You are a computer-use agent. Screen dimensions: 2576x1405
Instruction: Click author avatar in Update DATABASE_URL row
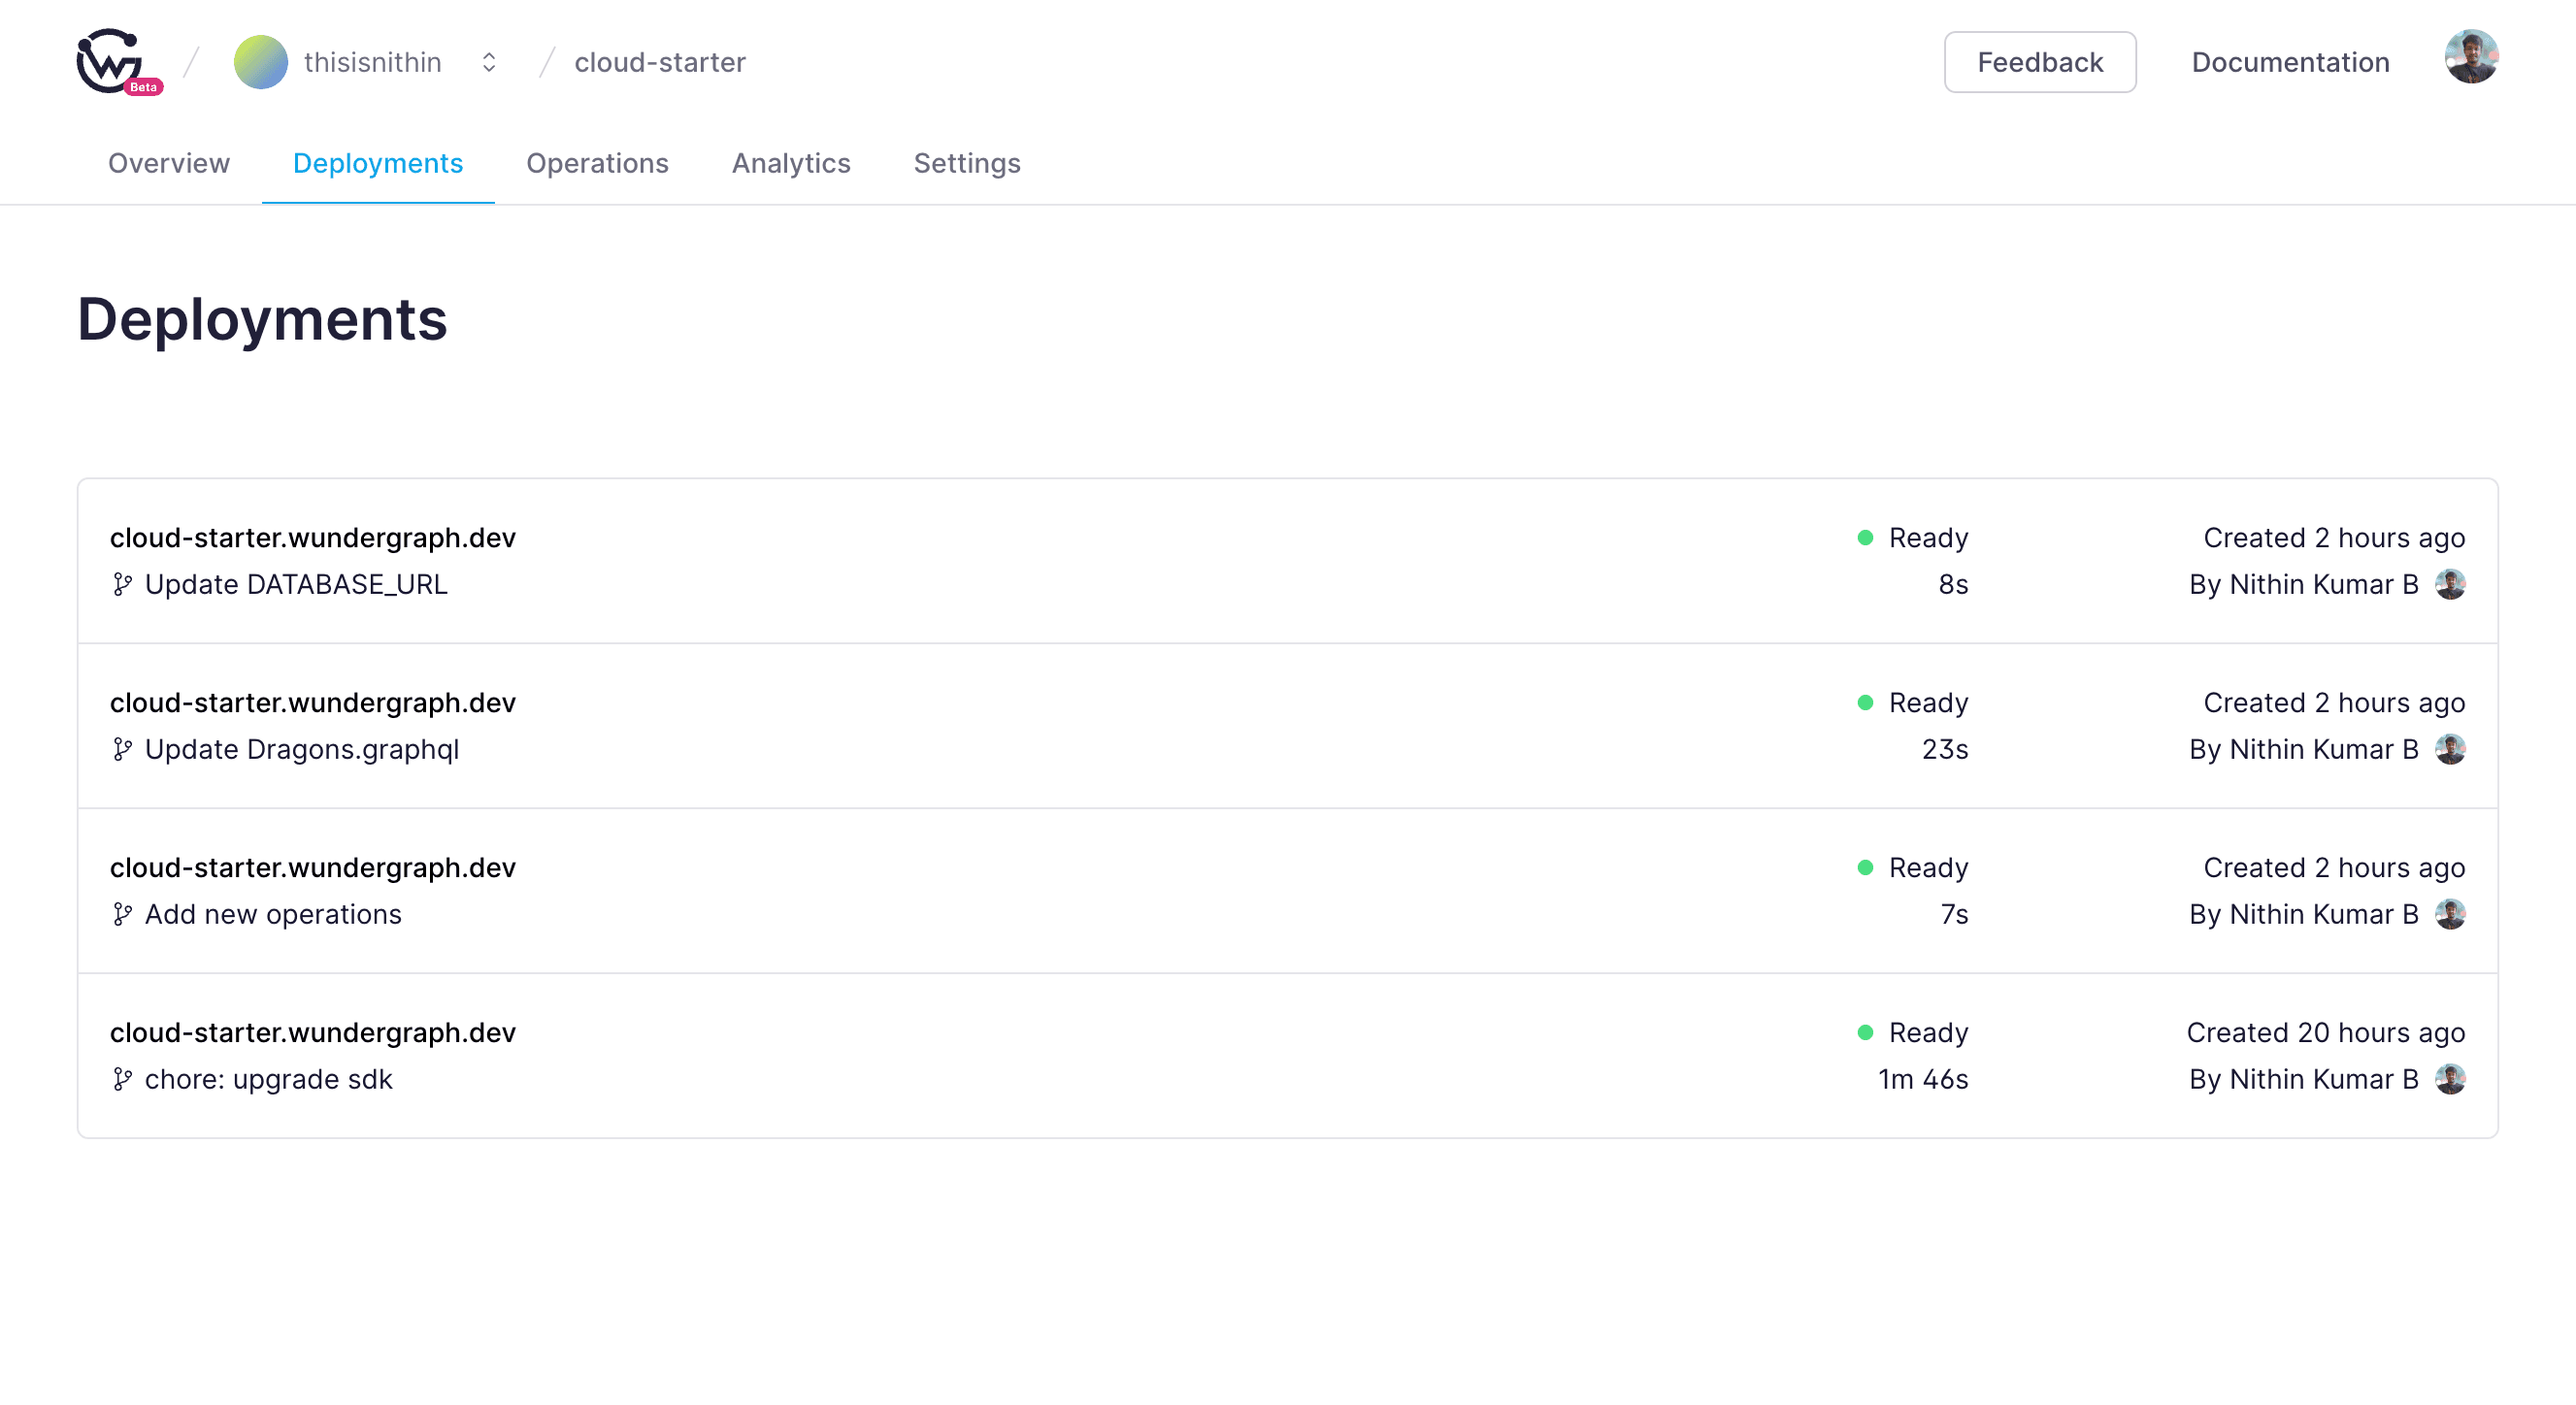coord(2450,584)
